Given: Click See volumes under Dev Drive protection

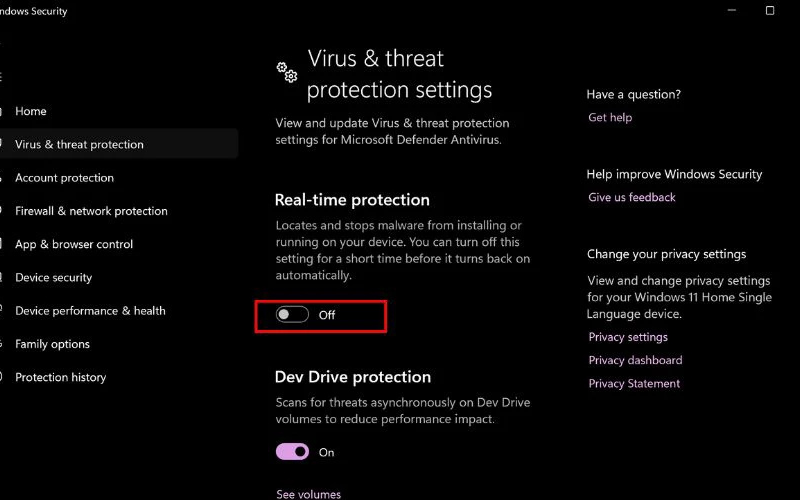Looking at the screenshot, I should coord(308,494).
